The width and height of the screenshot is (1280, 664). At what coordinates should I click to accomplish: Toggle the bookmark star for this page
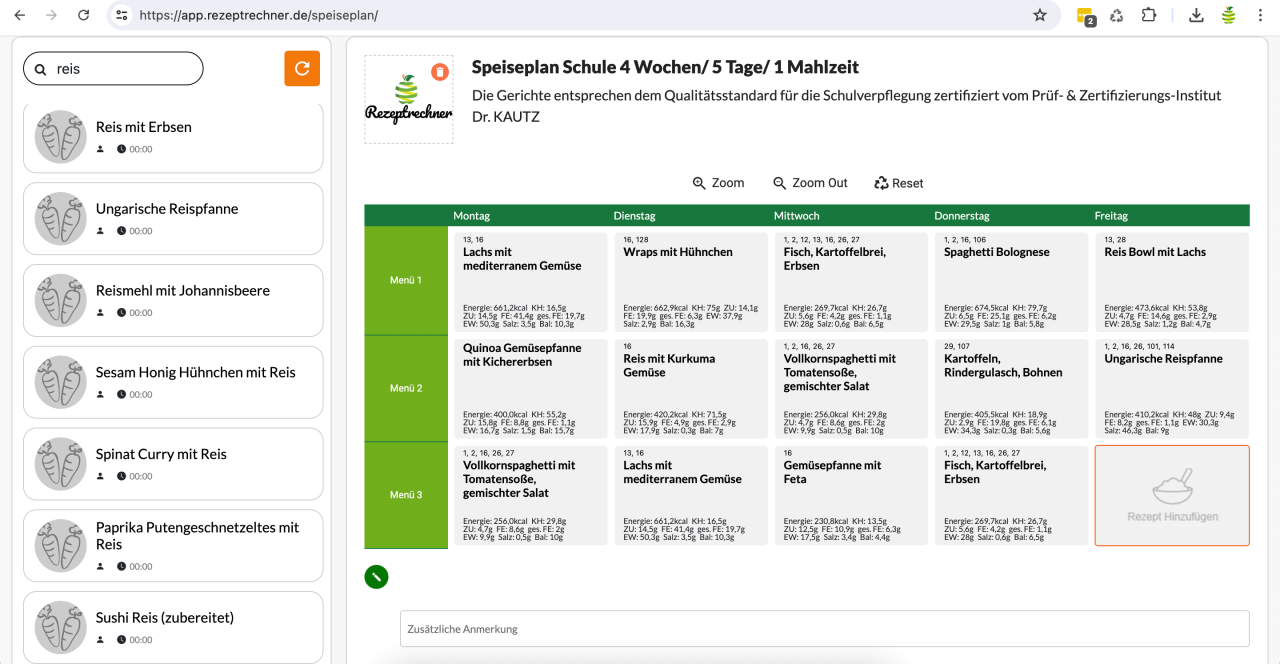[1040, 15]
